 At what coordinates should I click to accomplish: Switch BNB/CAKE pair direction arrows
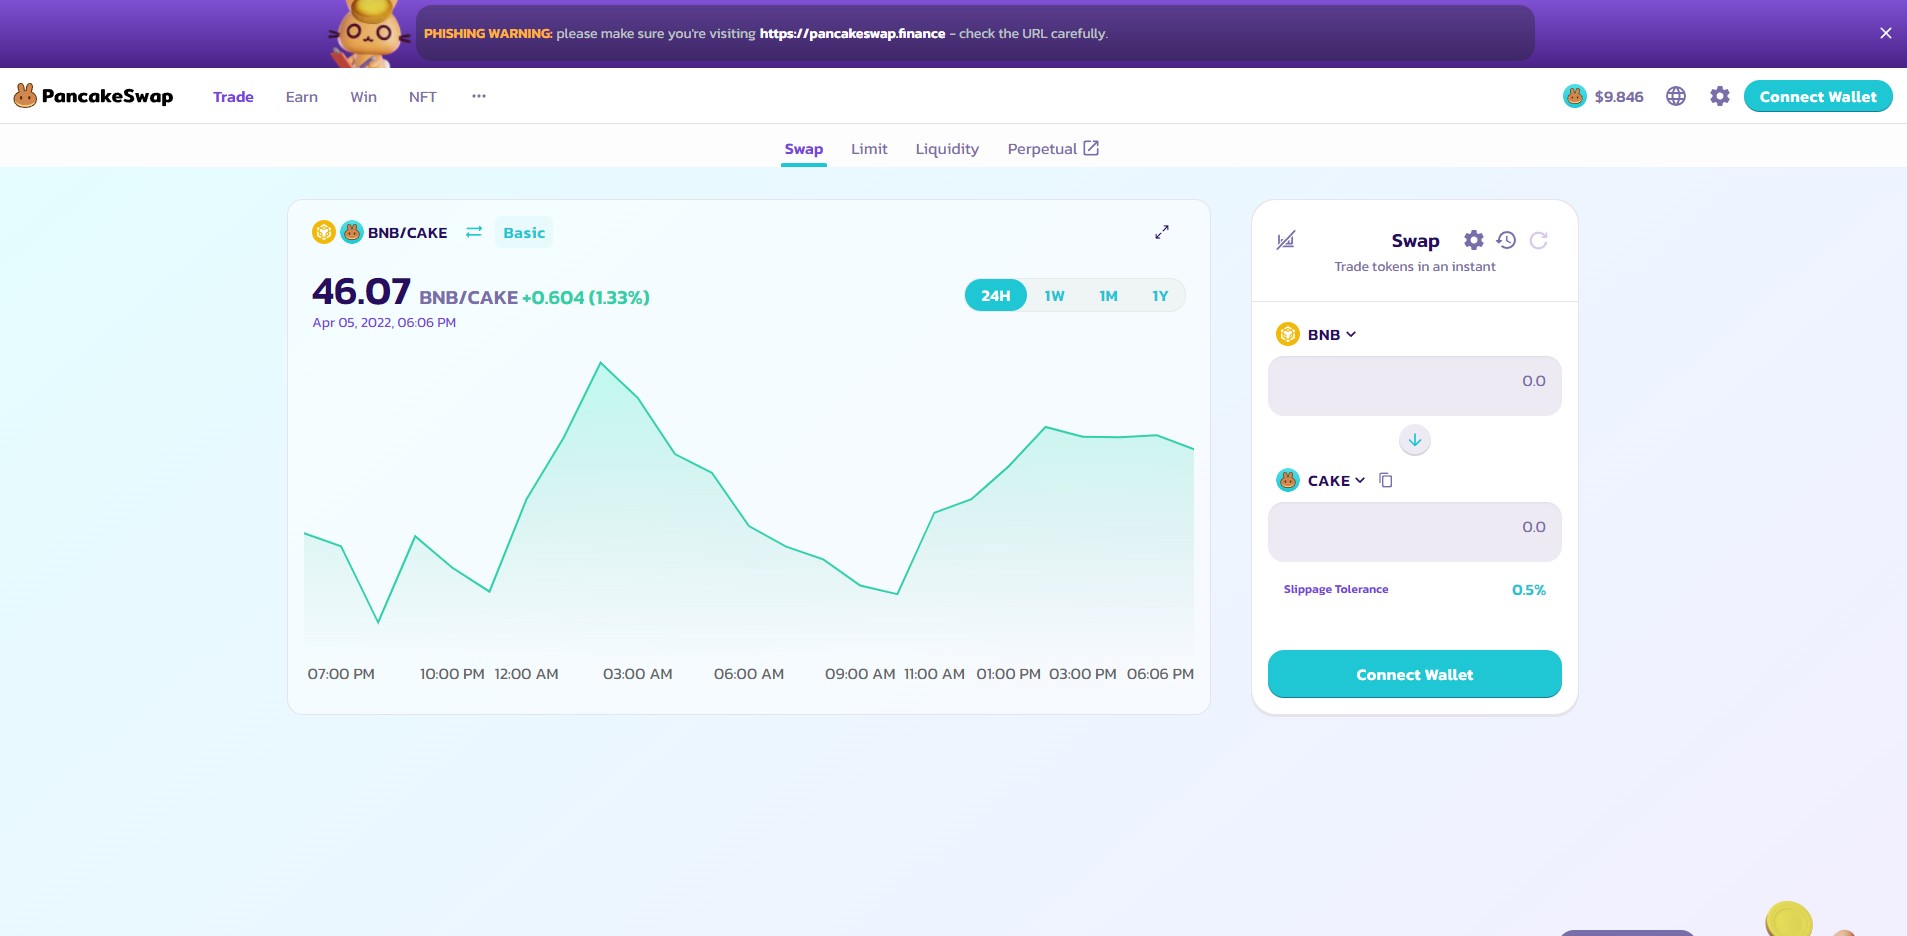point(474,232)
